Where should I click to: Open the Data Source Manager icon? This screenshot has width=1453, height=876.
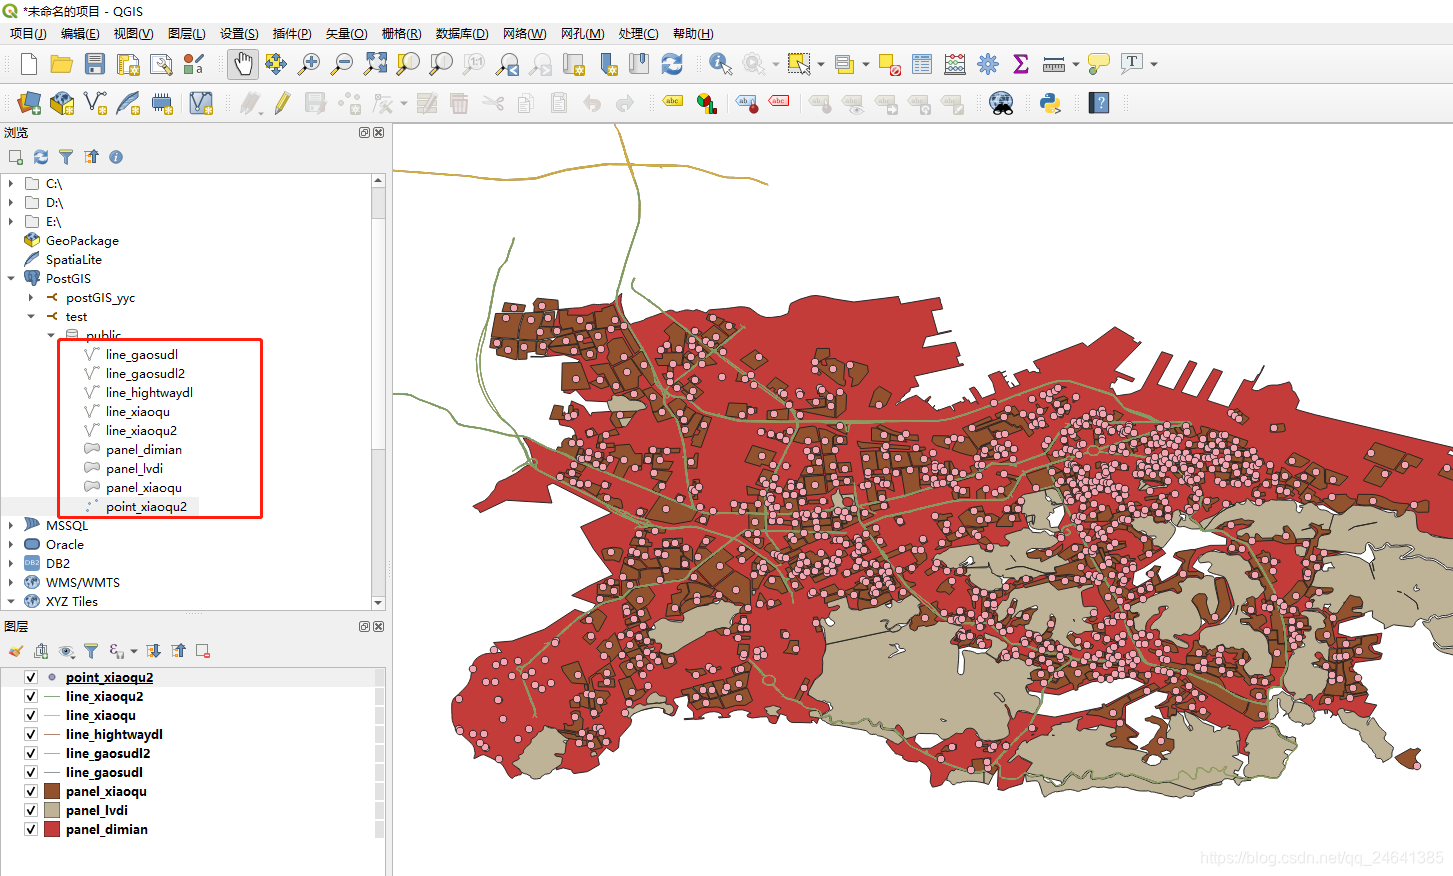[x=27, y=103]
